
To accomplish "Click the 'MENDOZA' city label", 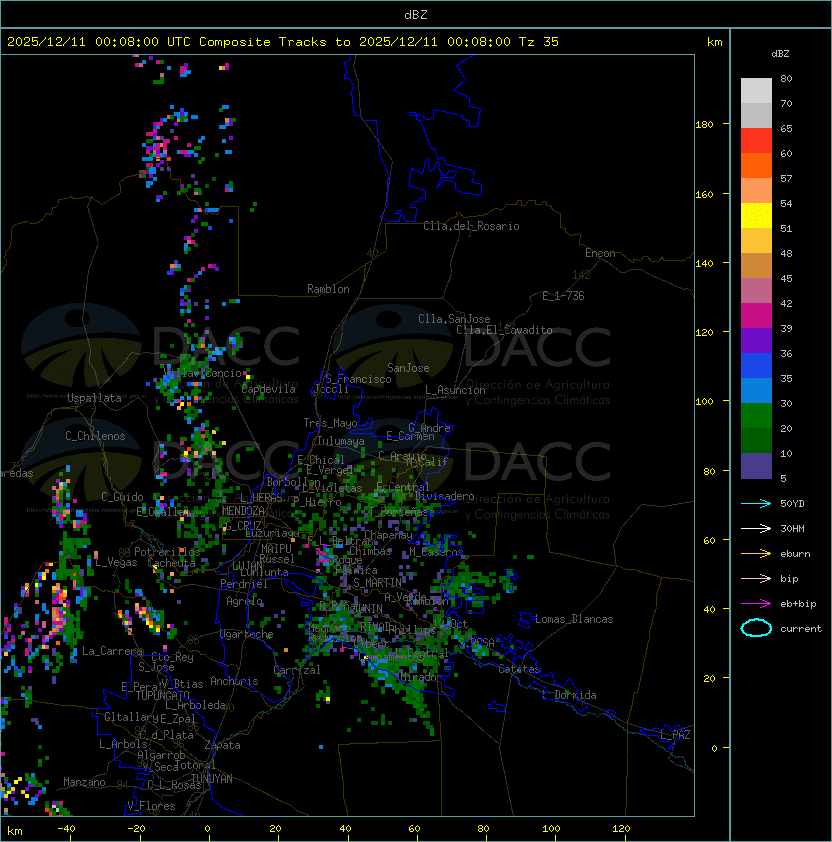I will [243, 511].
